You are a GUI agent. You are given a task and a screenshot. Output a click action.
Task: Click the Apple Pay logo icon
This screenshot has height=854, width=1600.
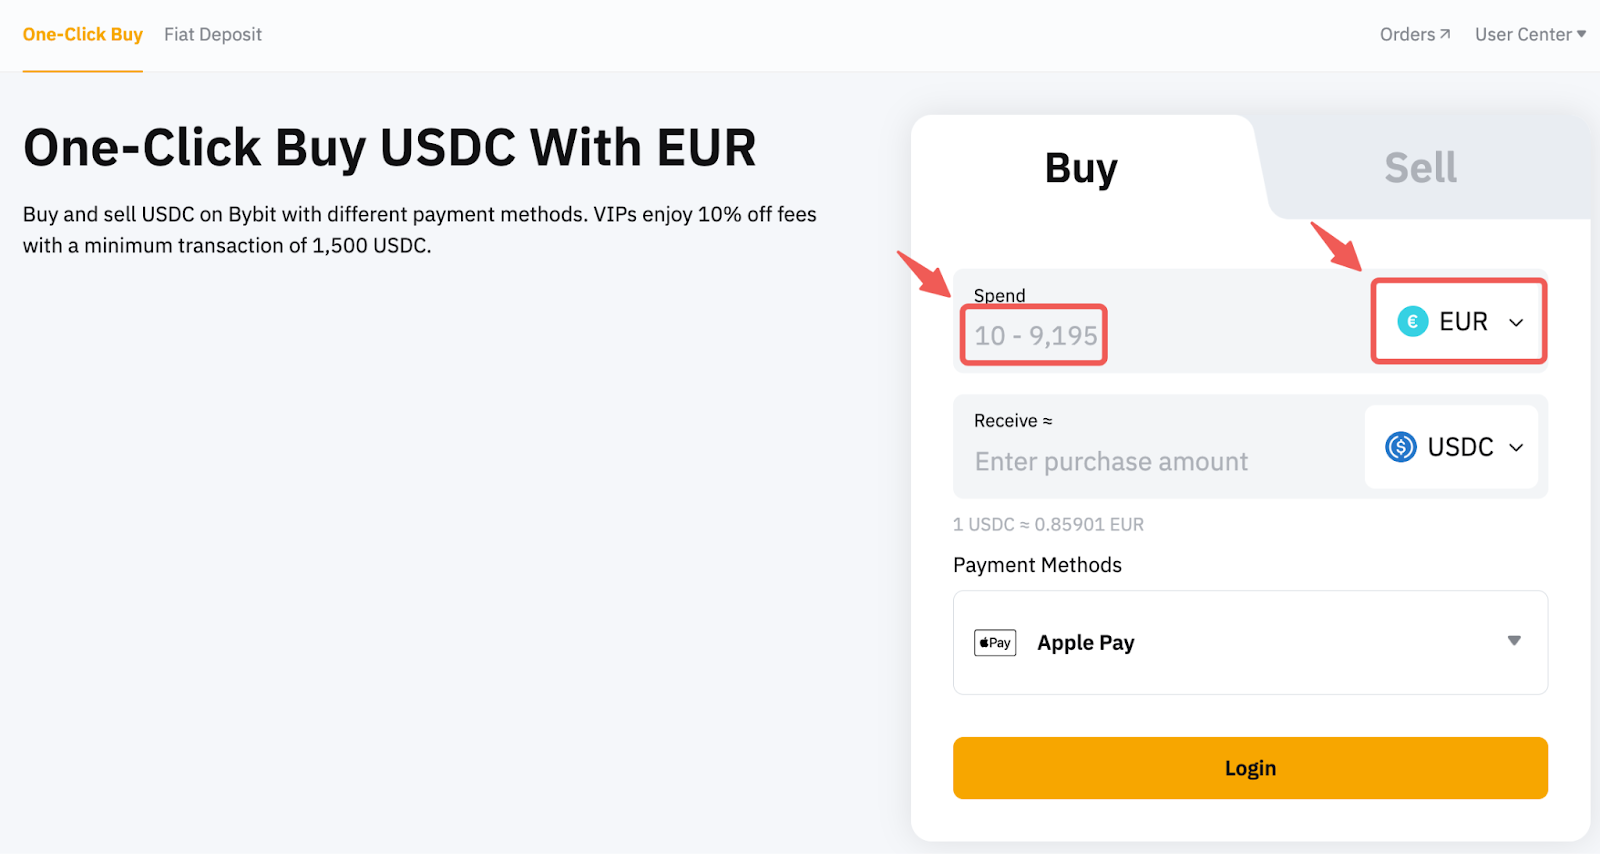[x=995, y=643]
